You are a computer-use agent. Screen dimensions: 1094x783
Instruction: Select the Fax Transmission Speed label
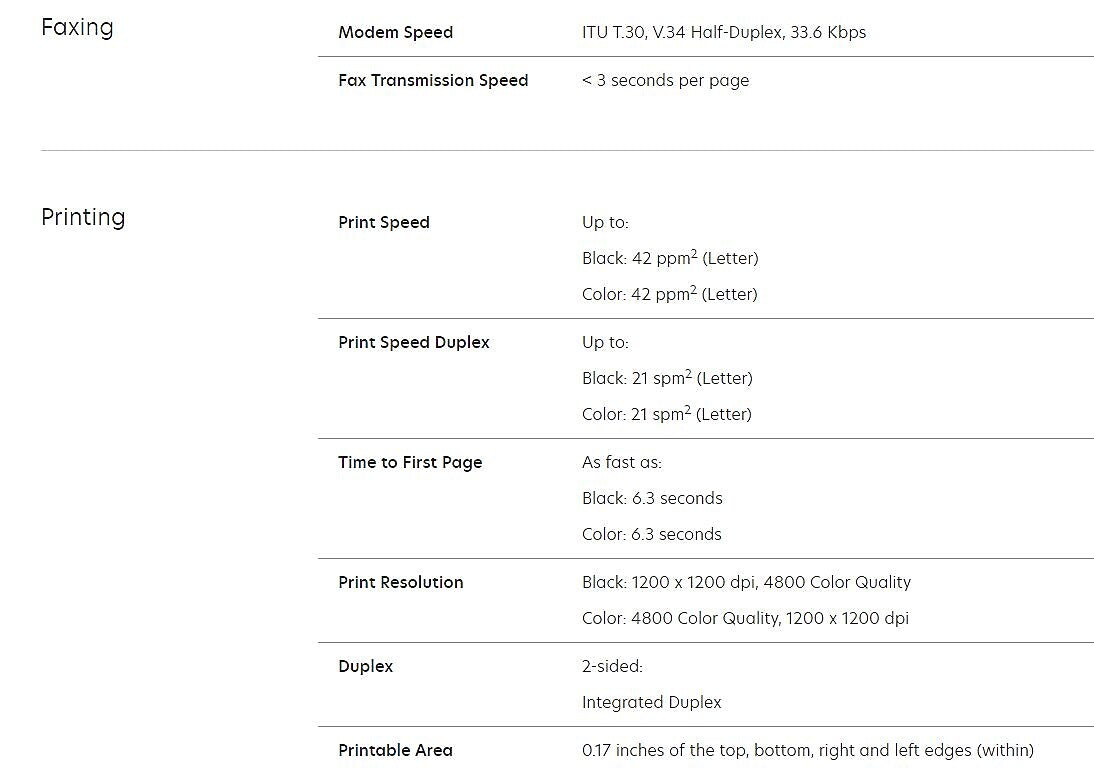pos(433,80)
